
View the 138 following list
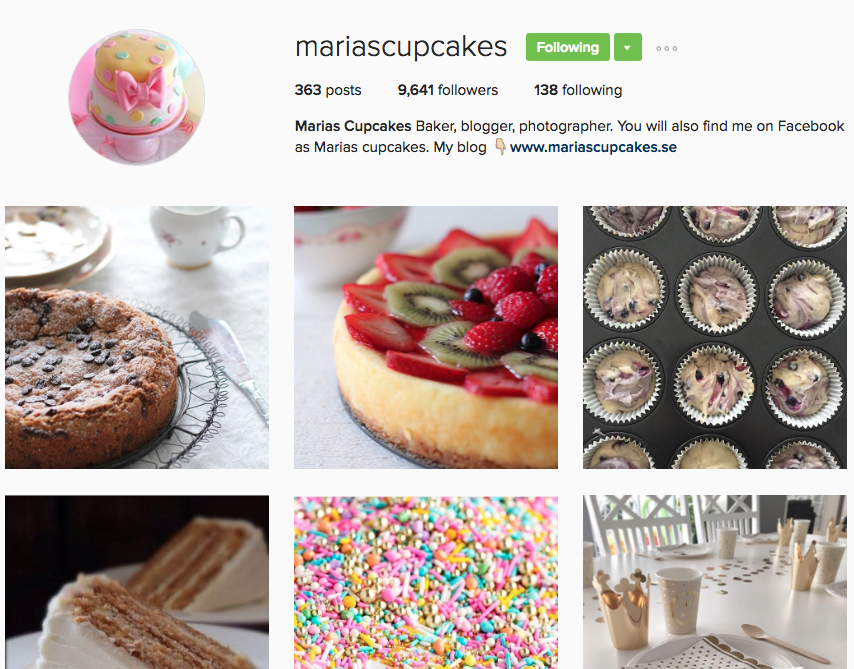(x=578, y=90)
